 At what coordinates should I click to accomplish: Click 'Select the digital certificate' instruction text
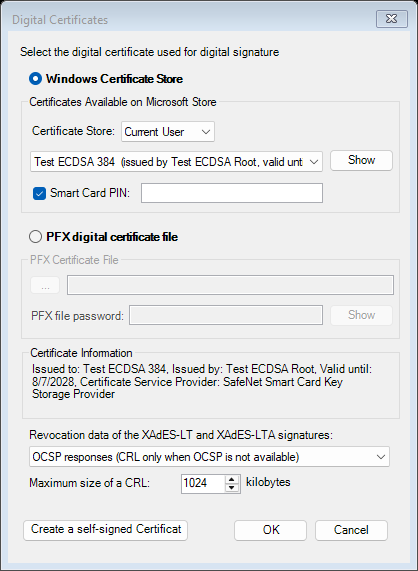pyautogui.click(x=150, y=52)
